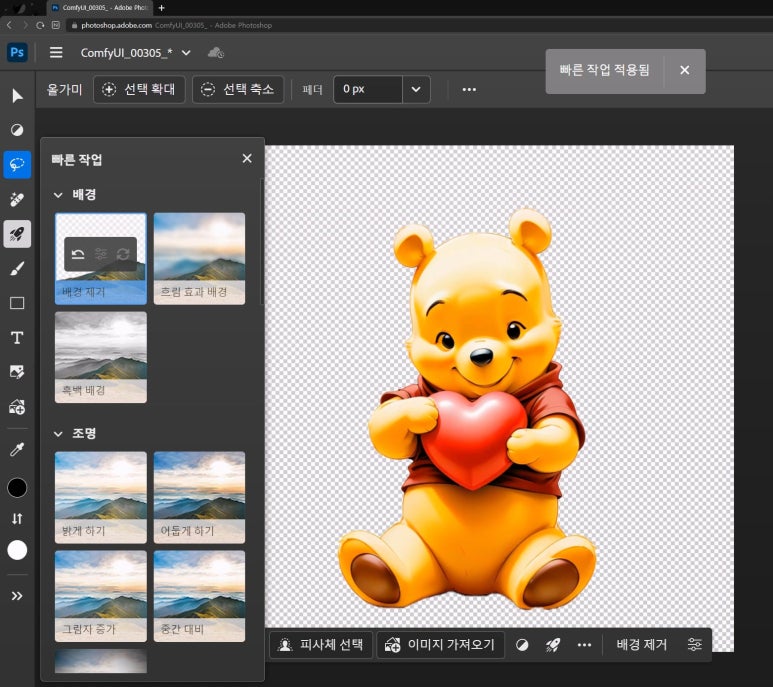Collapse the 조명 section
Image resolution: width=773 pixels, height=687 pixels.
pos(58,434)
